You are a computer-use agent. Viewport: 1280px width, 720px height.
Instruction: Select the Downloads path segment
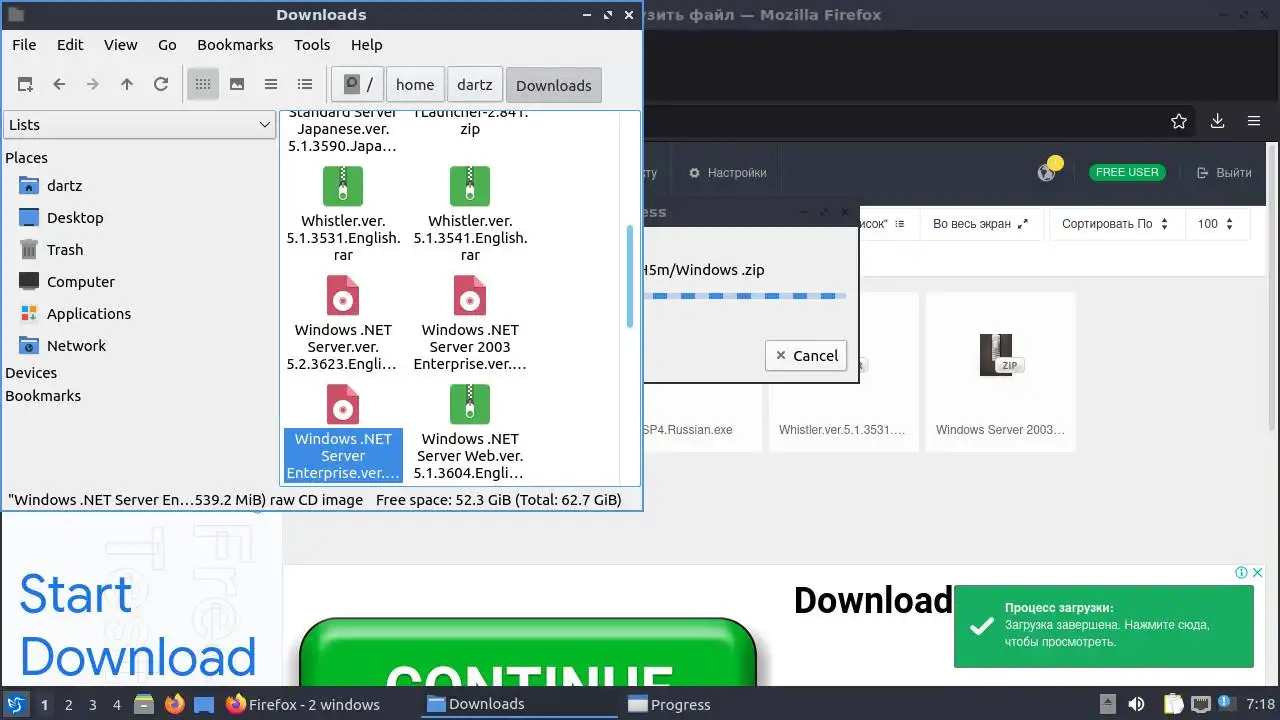(554, 85)
